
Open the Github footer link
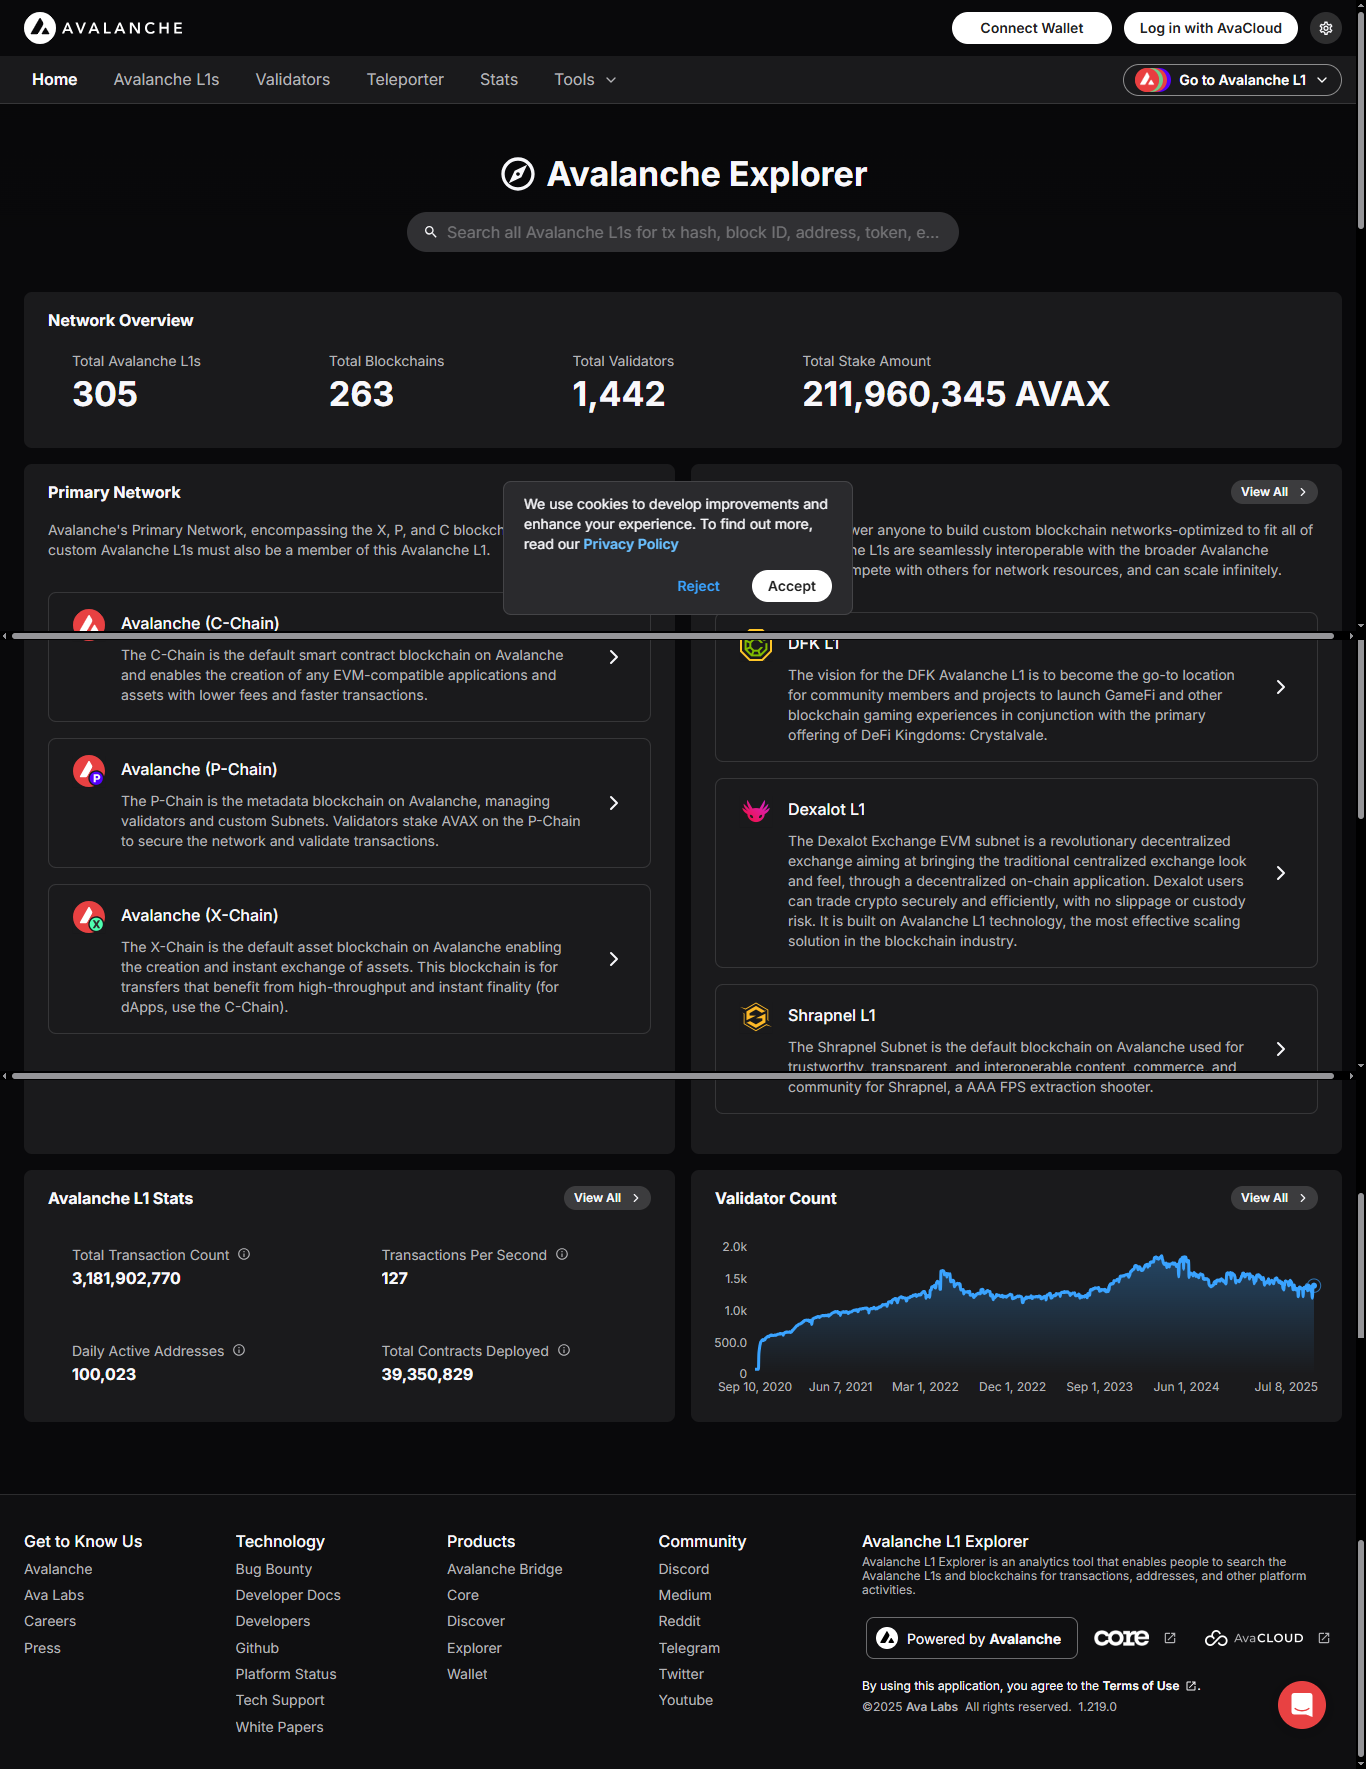coord(257,1648)
